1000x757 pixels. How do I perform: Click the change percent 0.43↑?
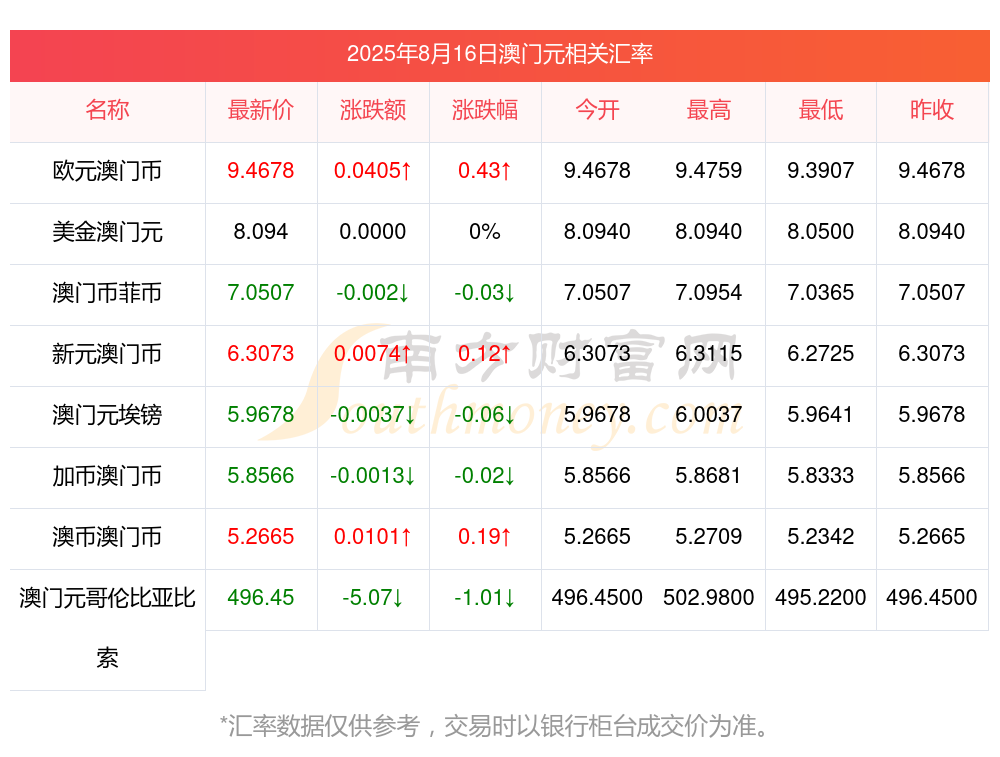tap(485, 171)
